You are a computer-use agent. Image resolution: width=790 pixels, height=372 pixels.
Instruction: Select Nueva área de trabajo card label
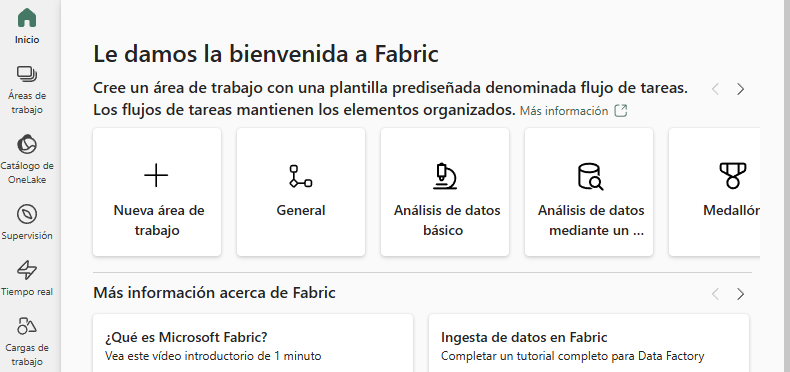point(159,220)
